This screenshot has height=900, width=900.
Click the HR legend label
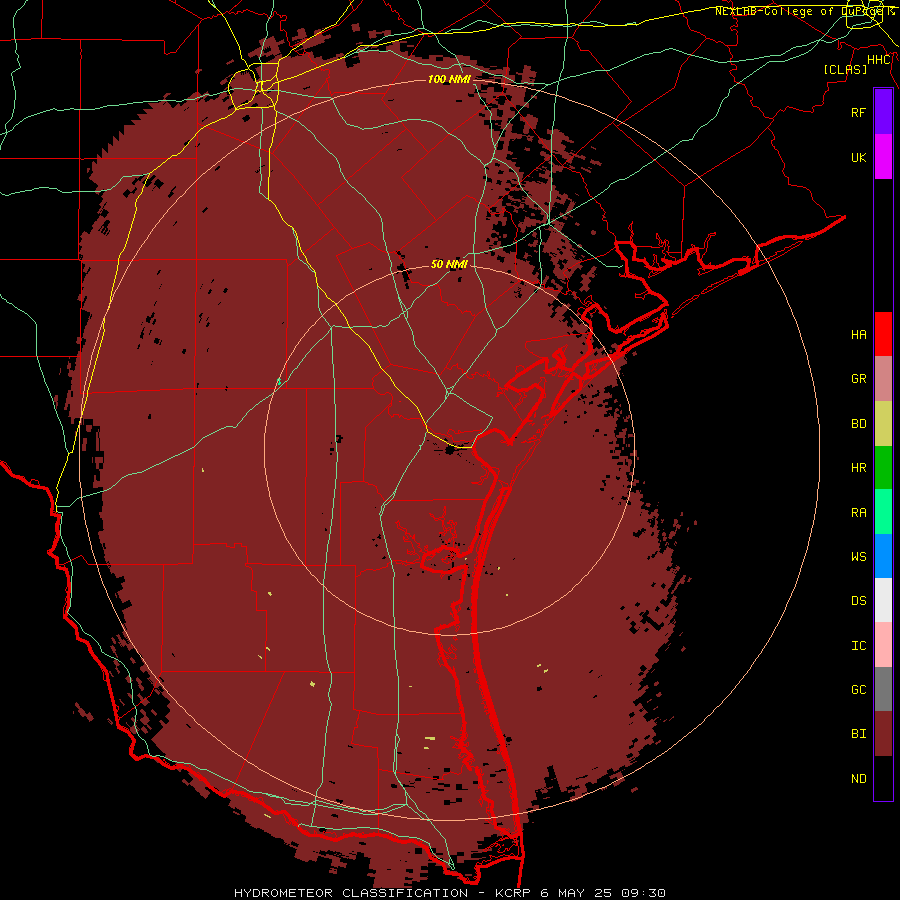pyautogui.click(x=858, y=468)
